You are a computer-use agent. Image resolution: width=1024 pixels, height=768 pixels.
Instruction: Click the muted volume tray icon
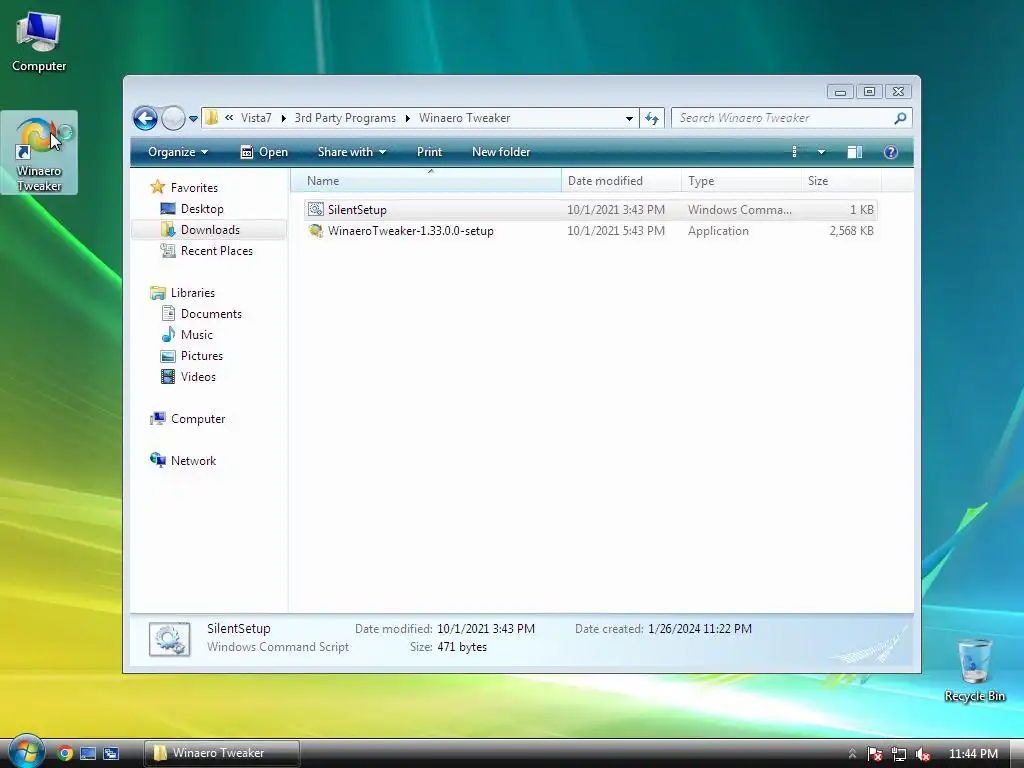[x=922, y=754]
